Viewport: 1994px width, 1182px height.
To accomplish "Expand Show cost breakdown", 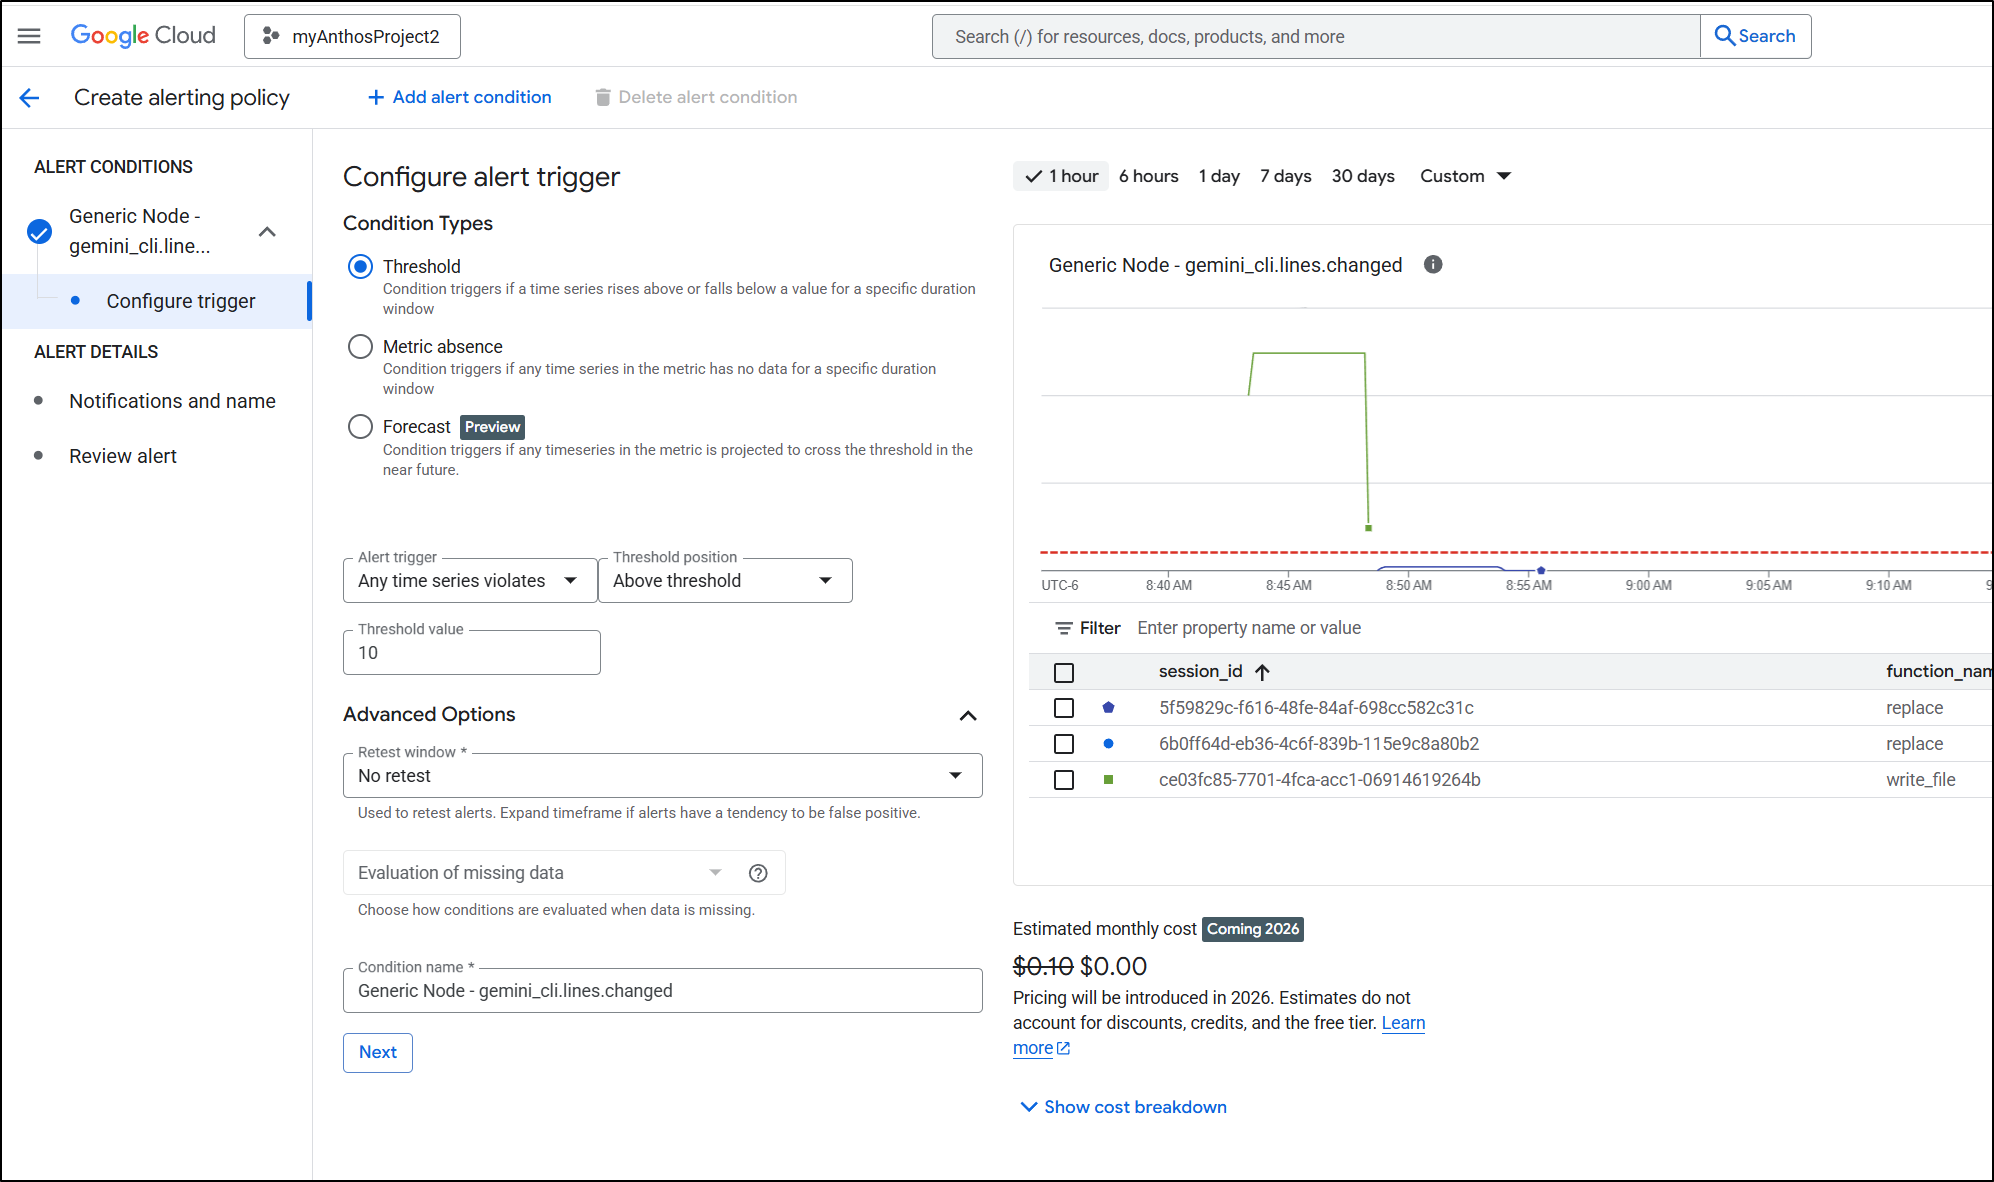I will (1123, 1107).
